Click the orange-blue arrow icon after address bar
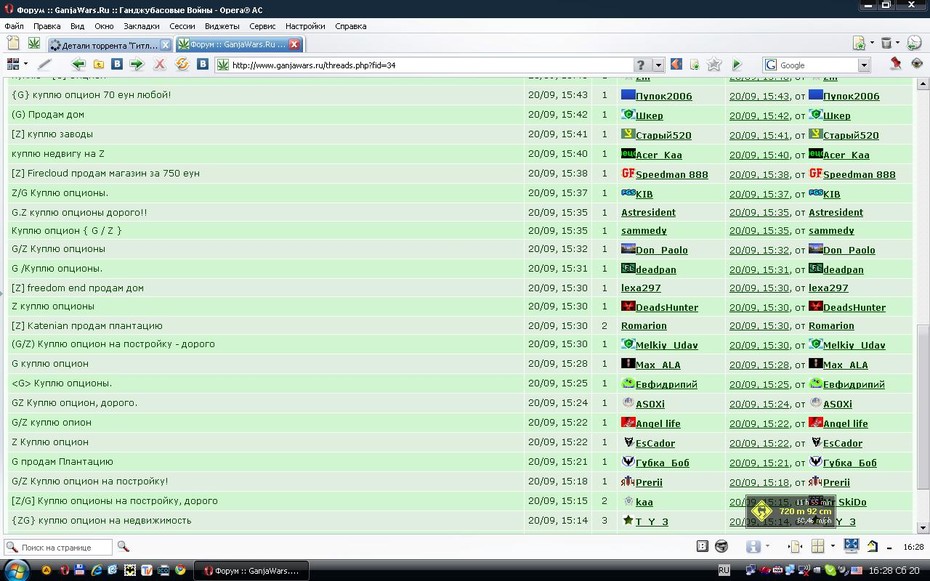 (x=676, y=64)
